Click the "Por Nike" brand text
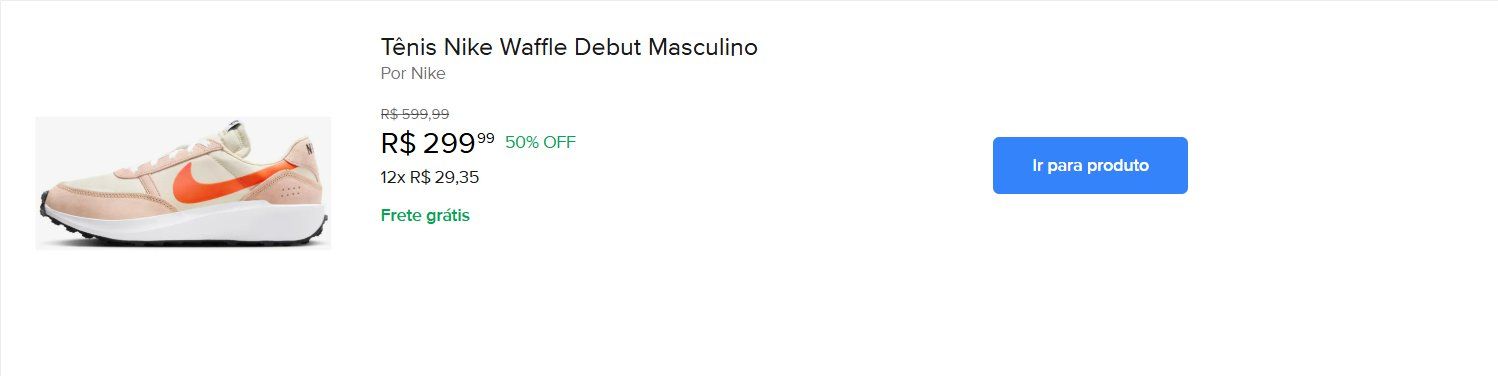The image size is (1498, 376). click(413, 73)
